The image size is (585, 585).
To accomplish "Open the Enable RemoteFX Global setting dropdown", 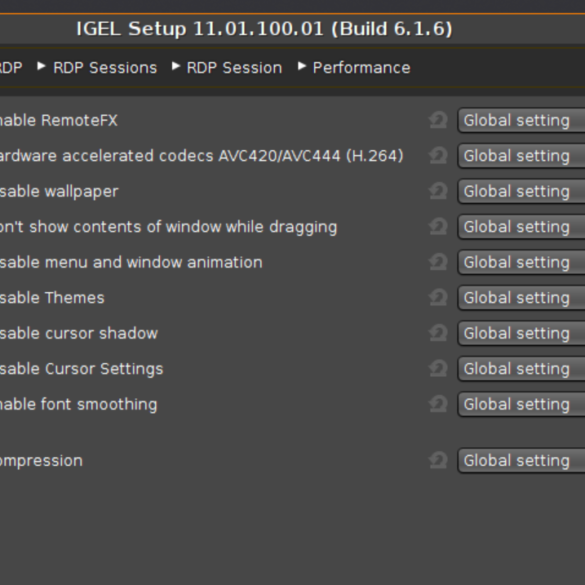I will pos(521,120).
